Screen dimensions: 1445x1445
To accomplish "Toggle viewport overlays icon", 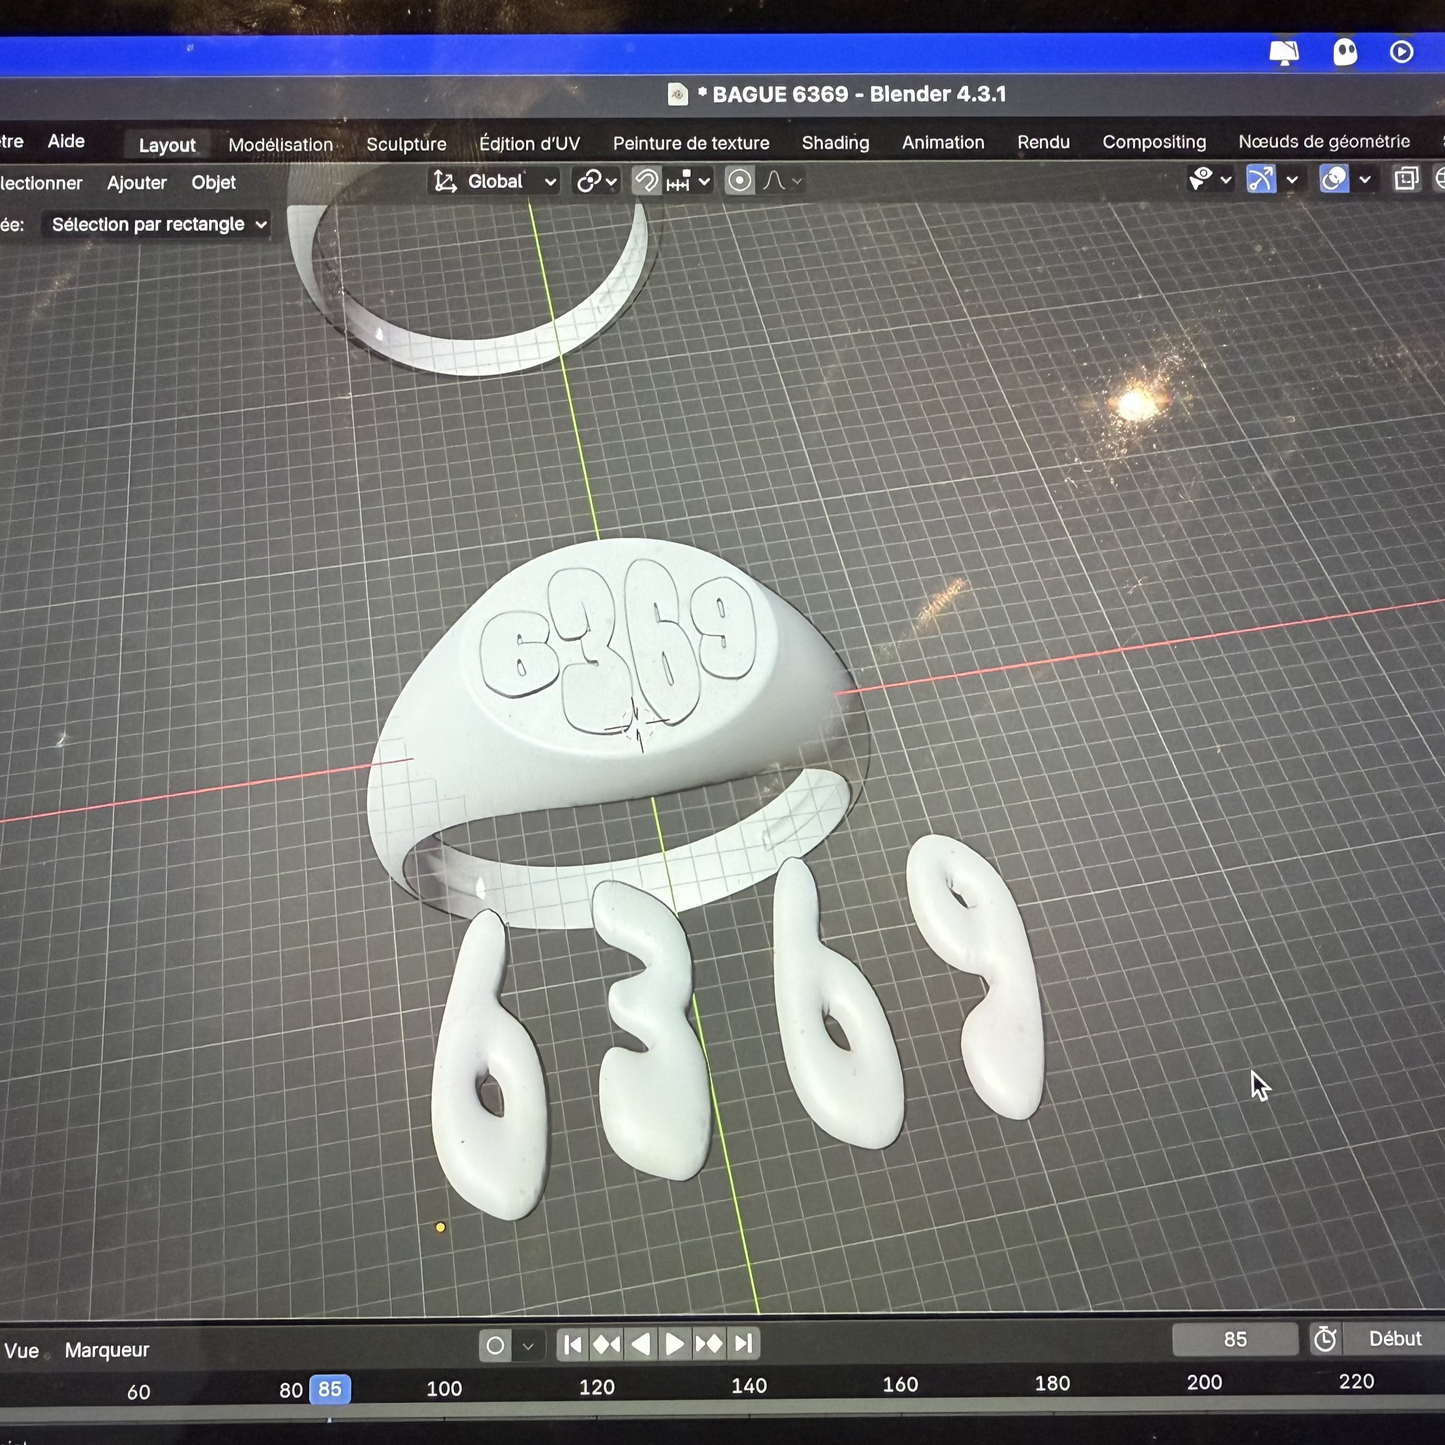I will tap(1333, 180).
